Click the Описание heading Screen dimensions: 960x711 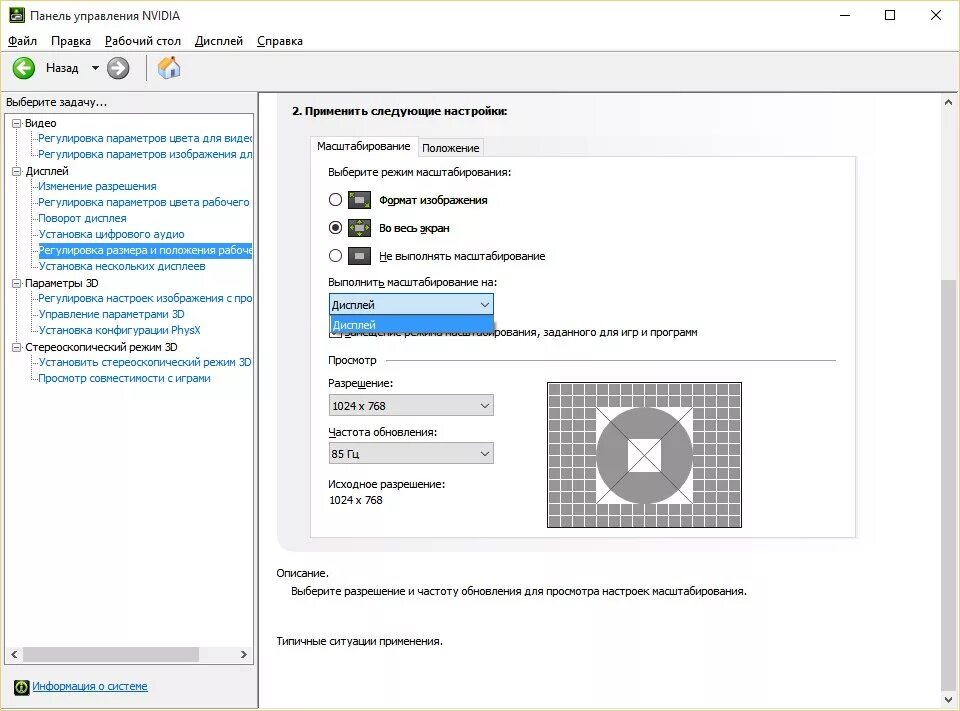pyautogui.click(x=302, y=573)
